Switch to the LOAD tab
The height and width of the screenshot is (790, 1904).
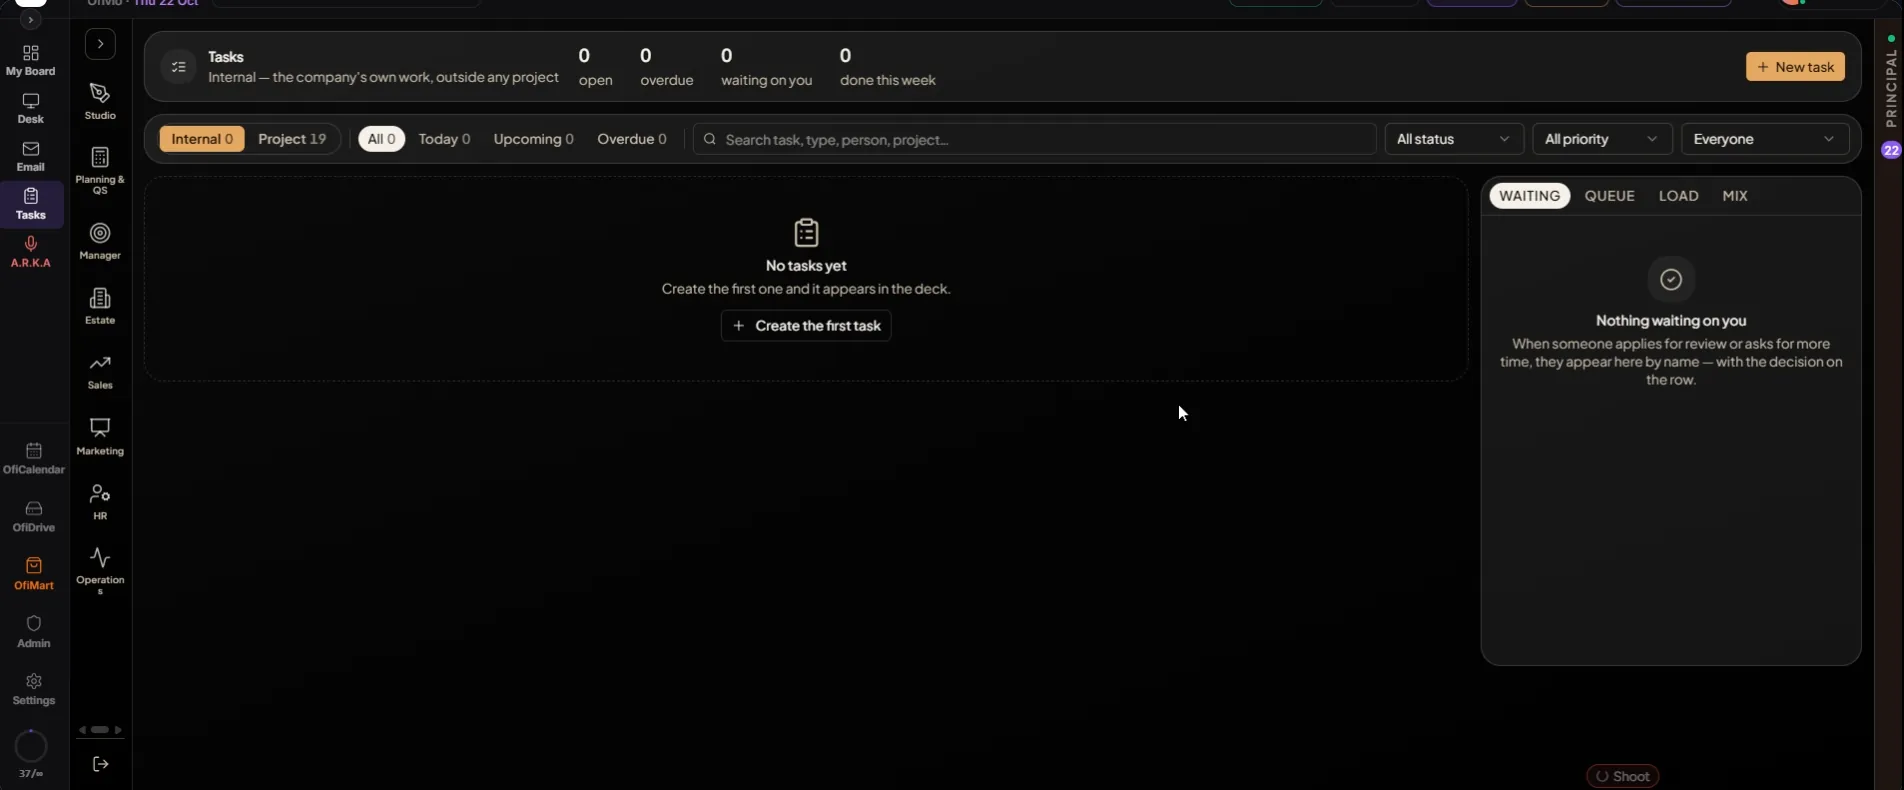[1678, 196]
